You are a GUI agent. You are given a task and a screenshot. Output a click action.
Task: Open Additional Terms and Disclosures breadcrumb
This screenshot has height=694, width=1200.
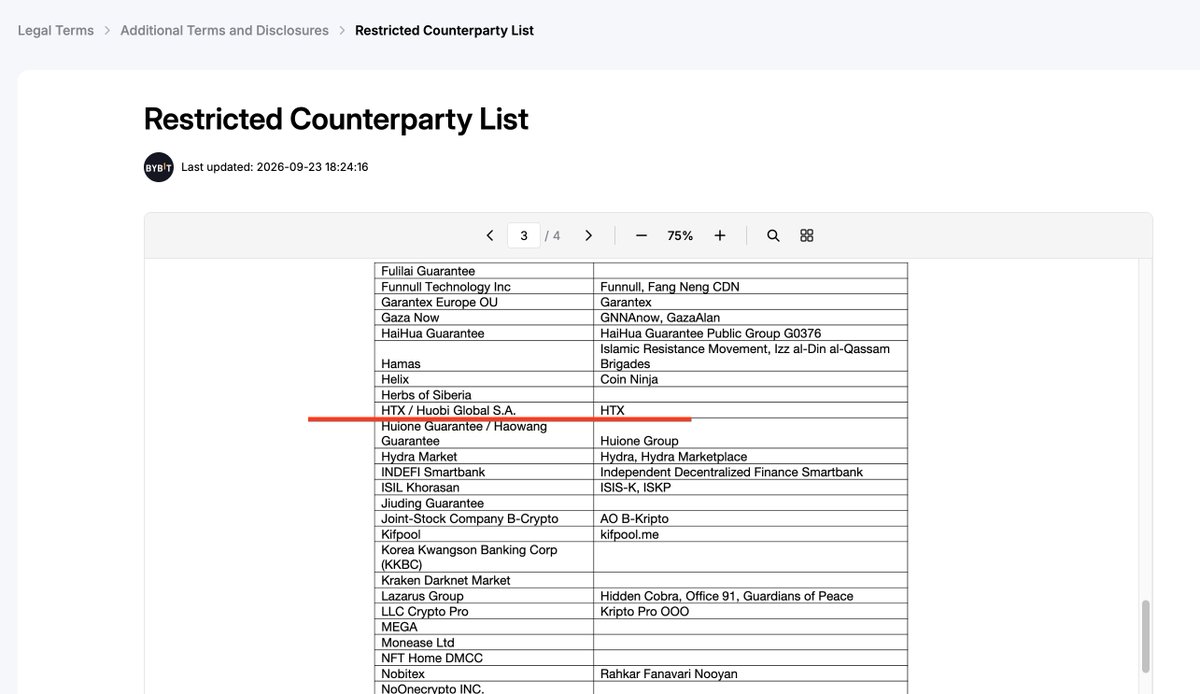pos(225,31)
